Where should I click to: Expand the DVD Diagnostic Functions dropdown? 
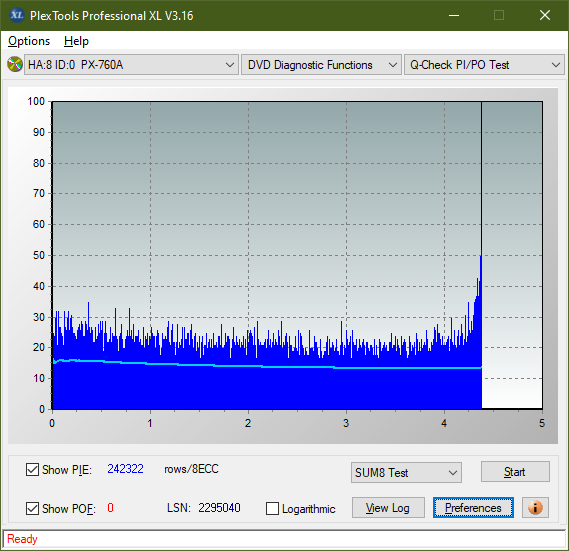coord(321,65)
